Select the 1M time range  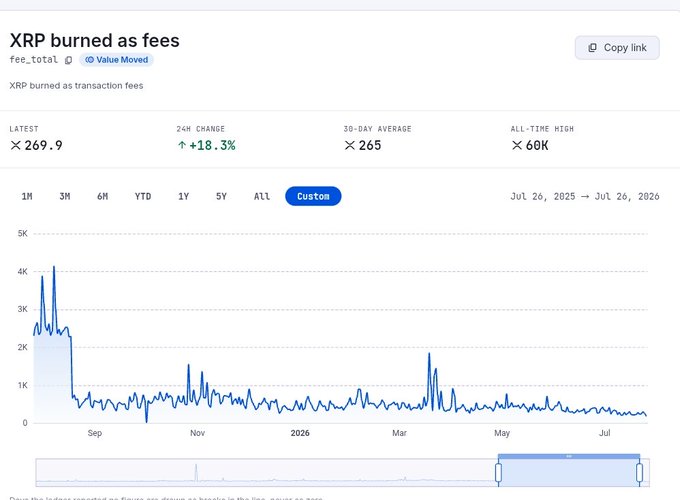[27, 196]
